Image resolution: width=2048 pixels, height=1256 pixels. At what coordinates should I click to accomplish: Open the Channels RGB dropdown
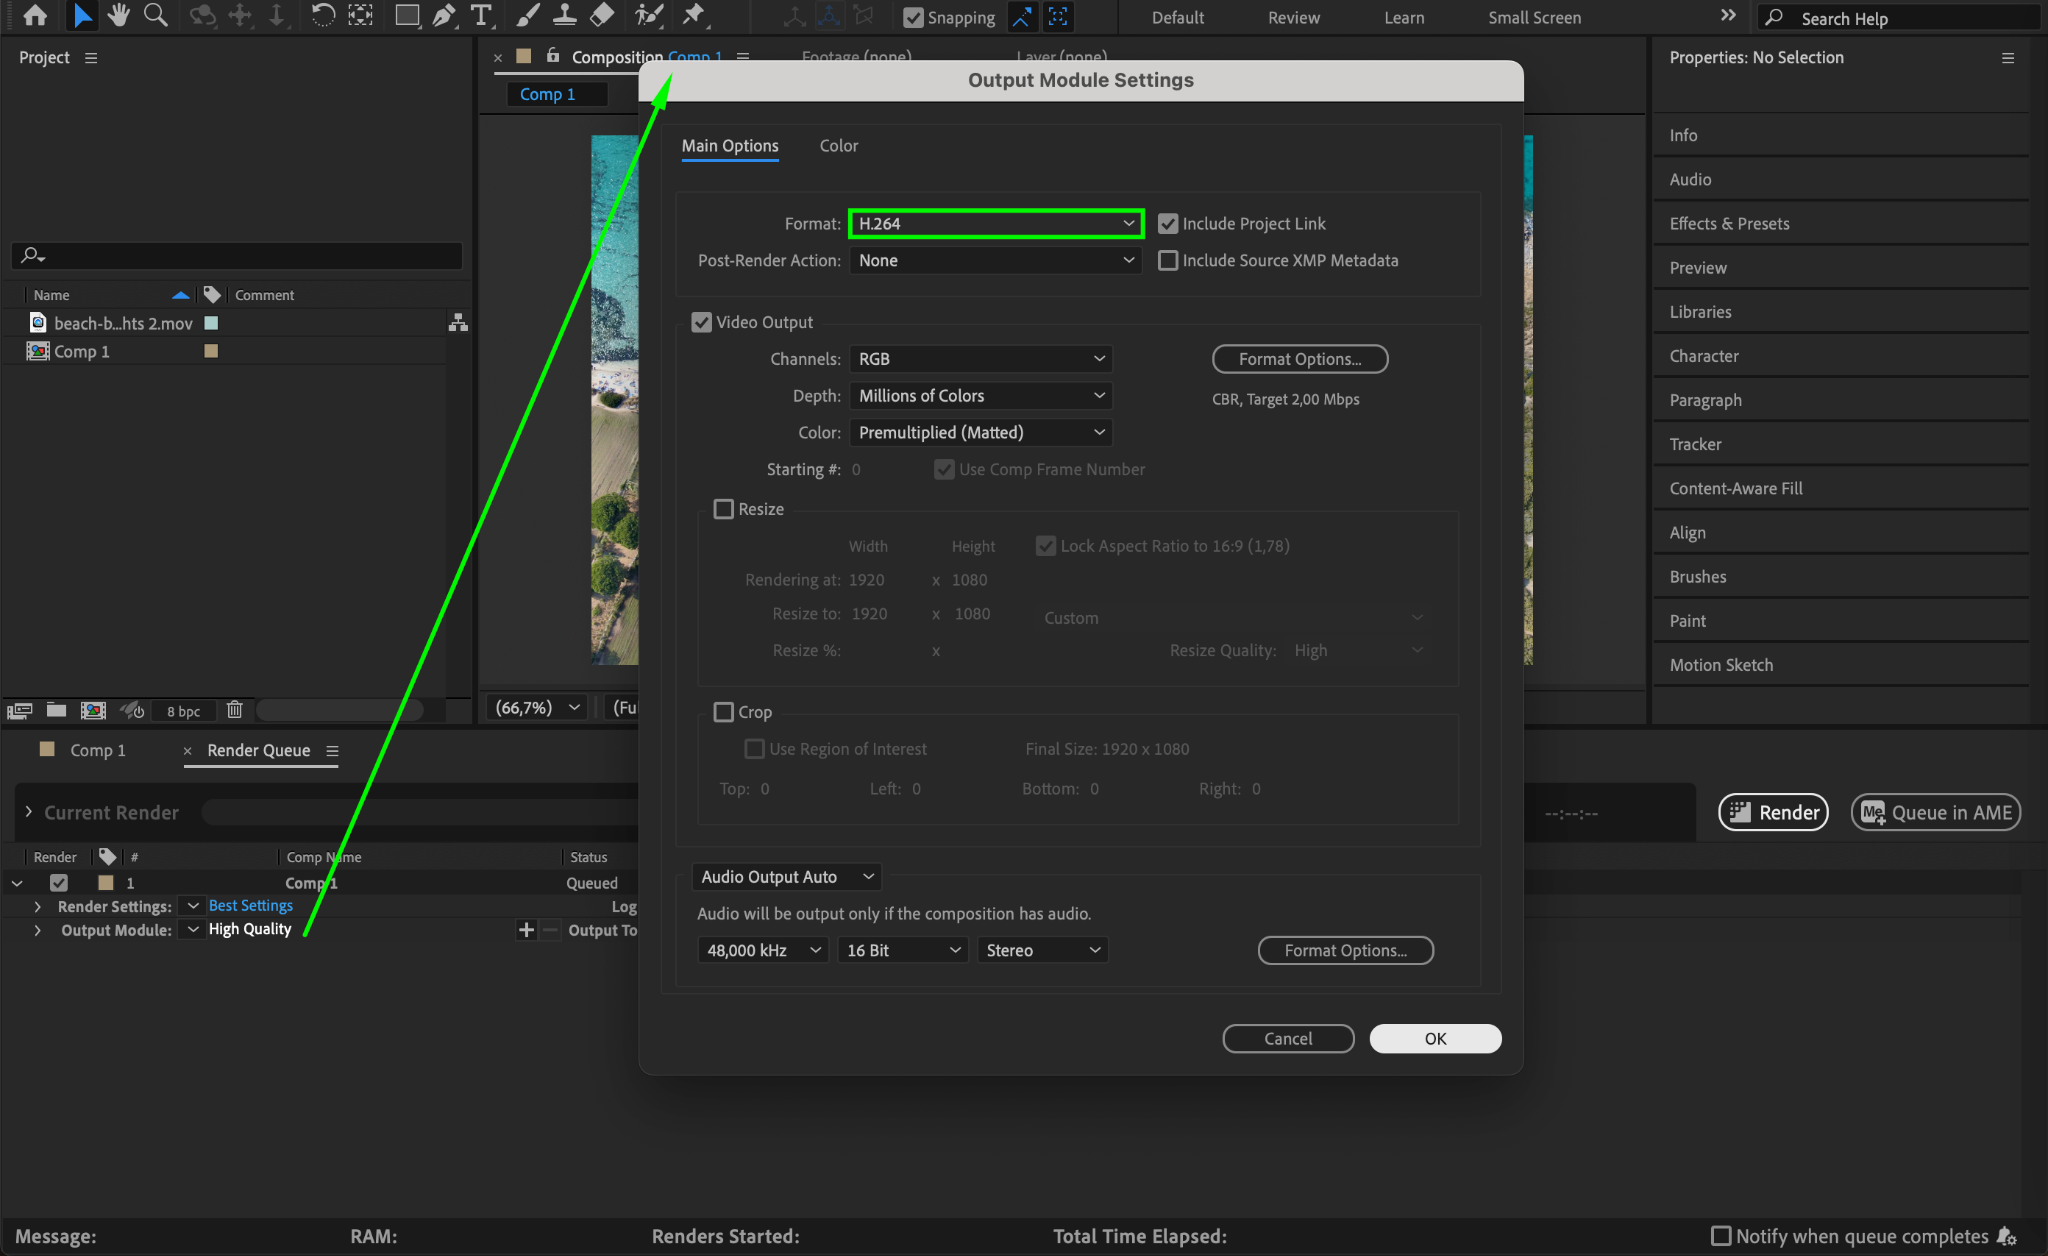981,359
